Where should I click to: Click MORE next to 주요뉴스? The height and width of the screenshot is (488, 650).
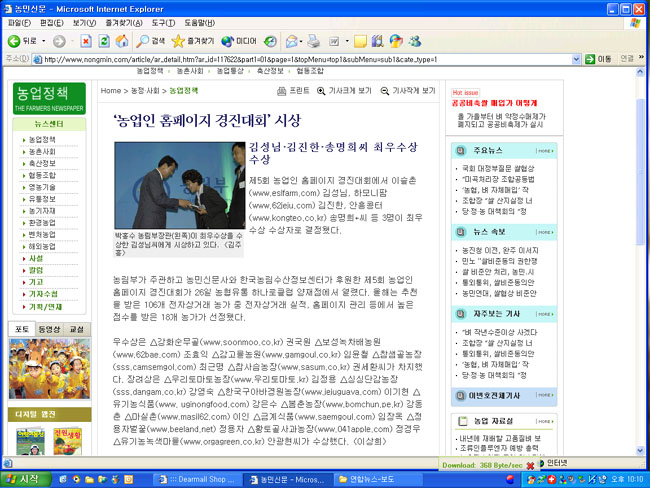pos(545,151)
